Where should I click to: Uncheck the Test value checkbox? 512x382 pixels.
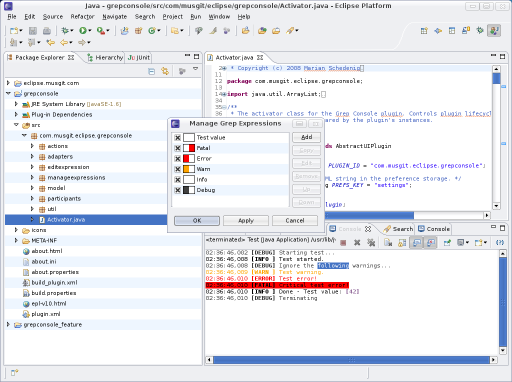[178, 138]
